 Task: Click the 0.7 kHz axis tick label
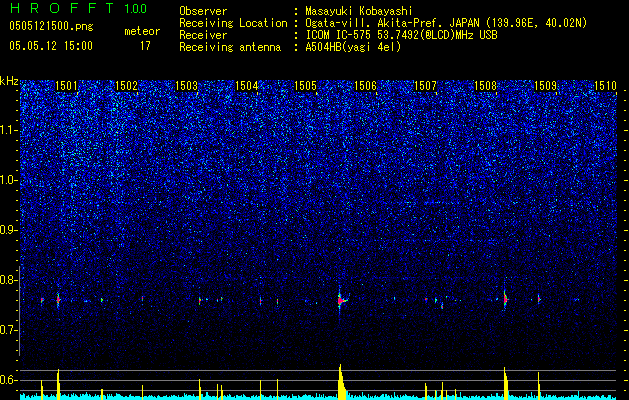[x=9, y=330]
